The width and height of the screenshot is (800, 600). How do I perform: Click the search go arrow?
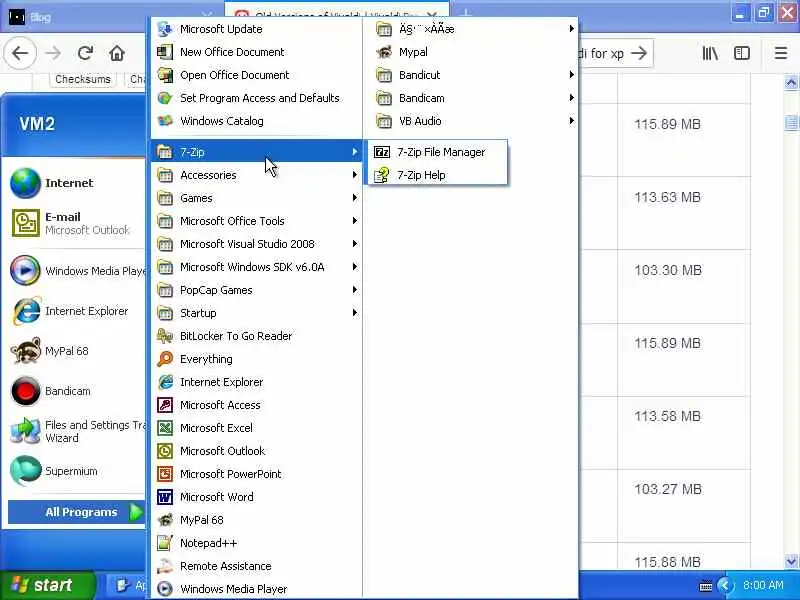pos(639,53)
